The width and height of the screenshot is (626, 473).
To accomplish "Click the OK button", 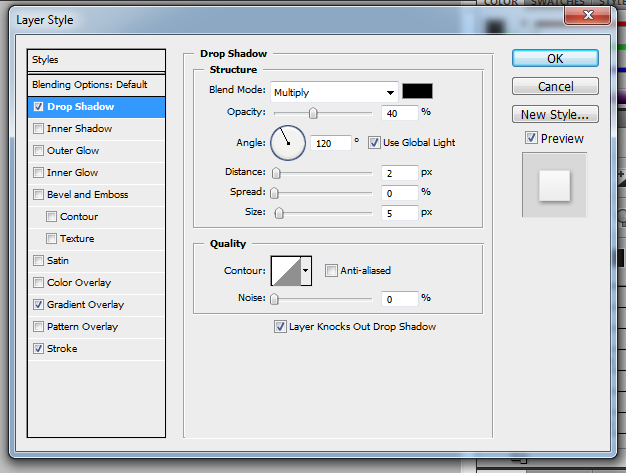I will click(555, 59).
